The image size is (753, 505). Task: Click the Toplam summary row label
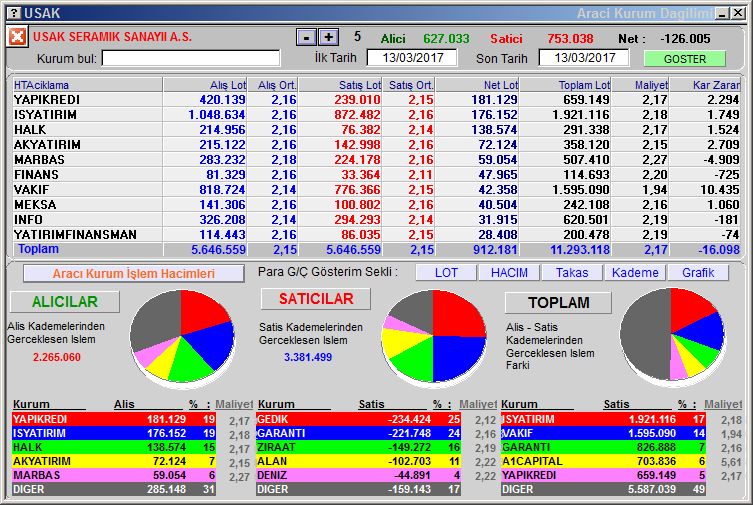pos(38,249)
